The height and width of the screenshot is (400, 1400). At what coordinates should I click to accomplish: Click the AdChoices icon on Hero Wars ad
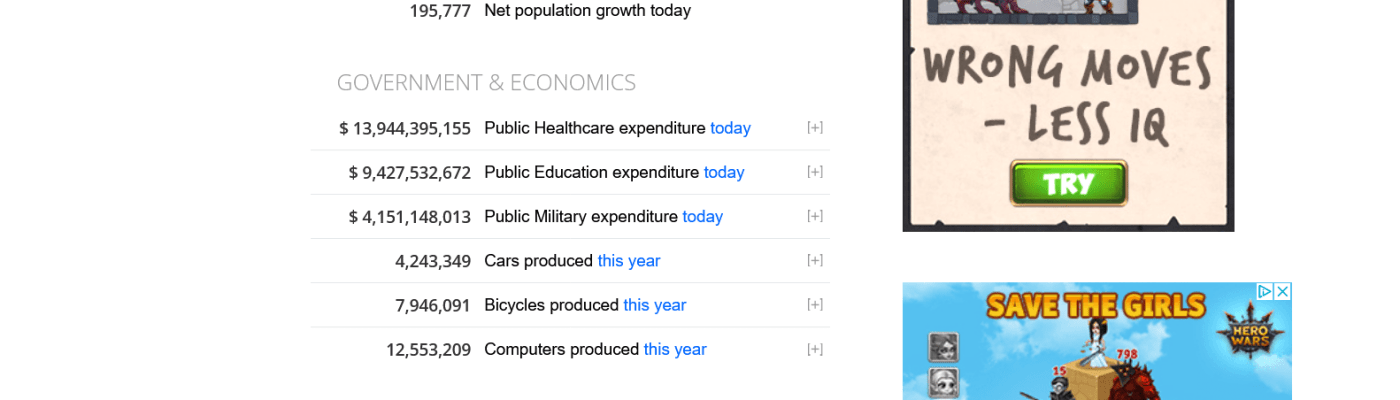pyautogui.click(x=1265, y=291)
